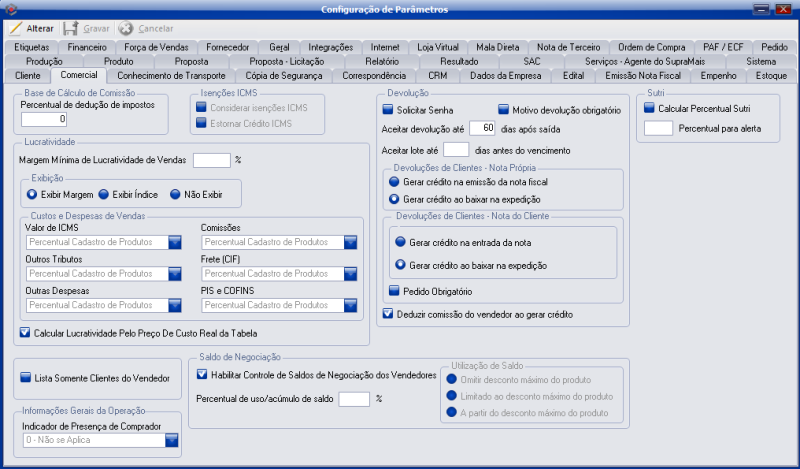This screenshot has height=469, width=800.
Task: Open the Proposta - Licitação tab
Action: (287, 61)
